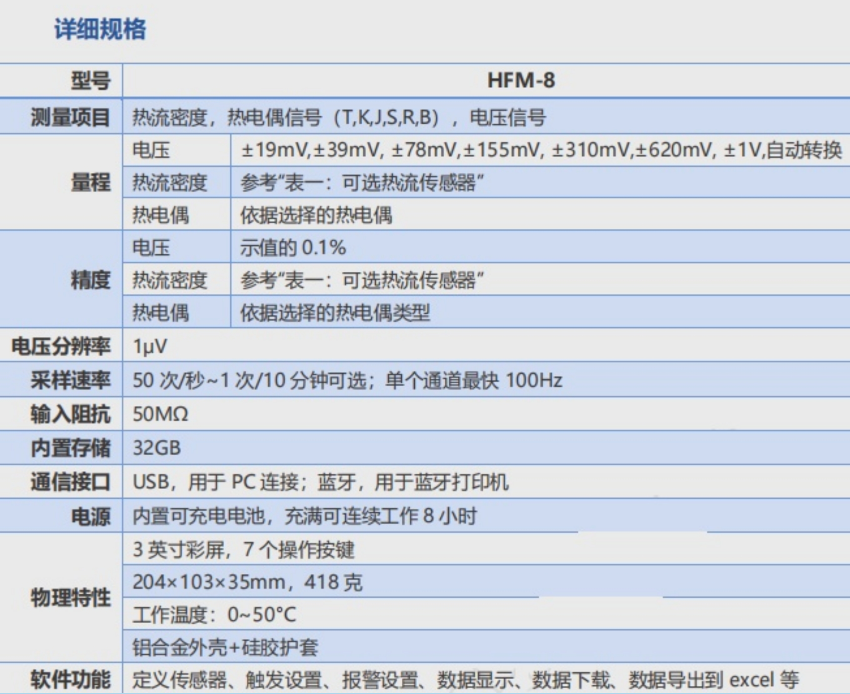Click the value '示值的 0.1%'

293,248
